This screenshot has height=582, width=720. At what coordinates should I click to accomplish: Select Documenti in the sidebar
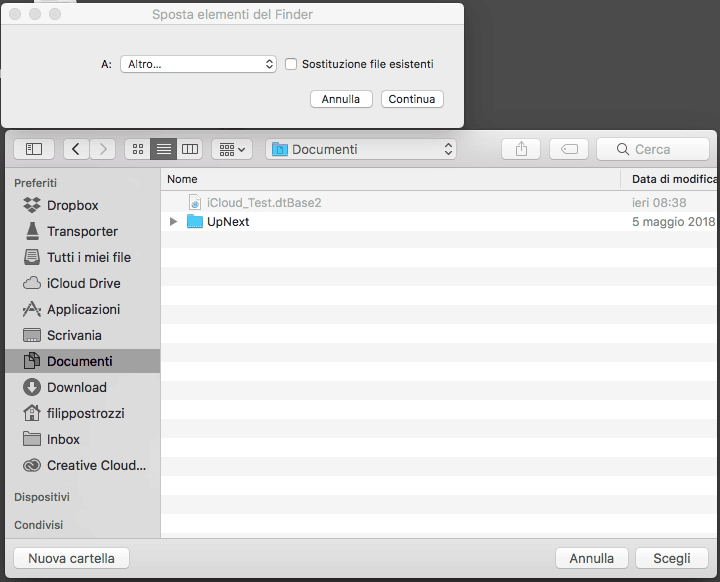(x=83, y=362)
